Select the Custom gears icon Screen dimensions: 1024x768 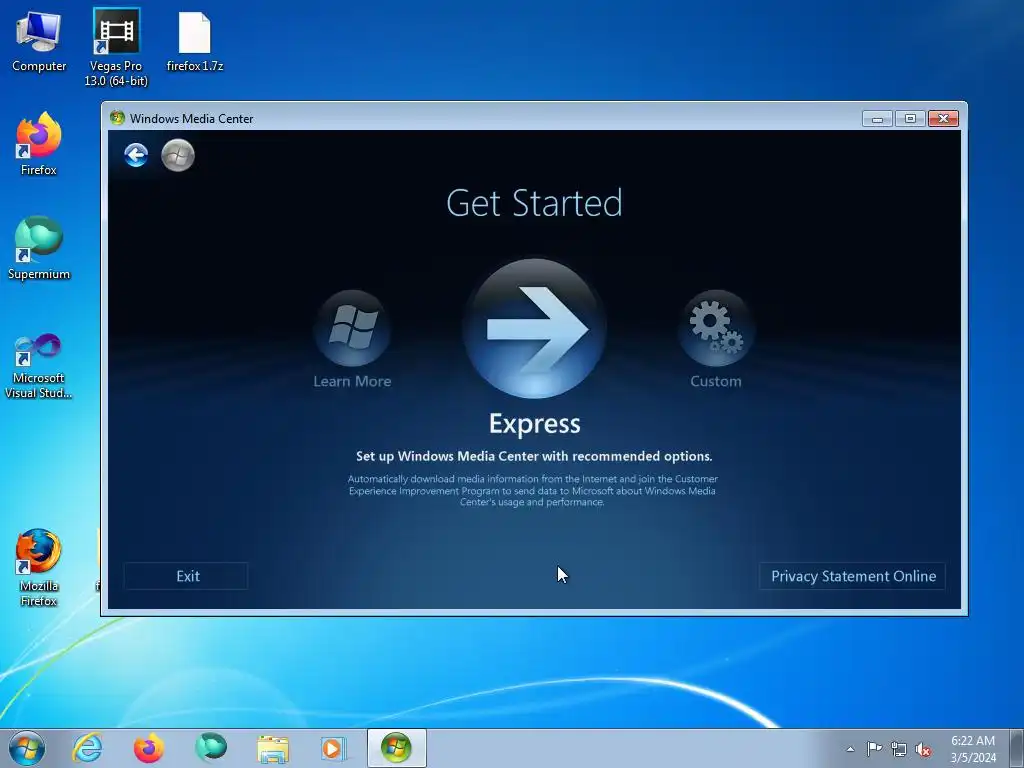[716, 328]
